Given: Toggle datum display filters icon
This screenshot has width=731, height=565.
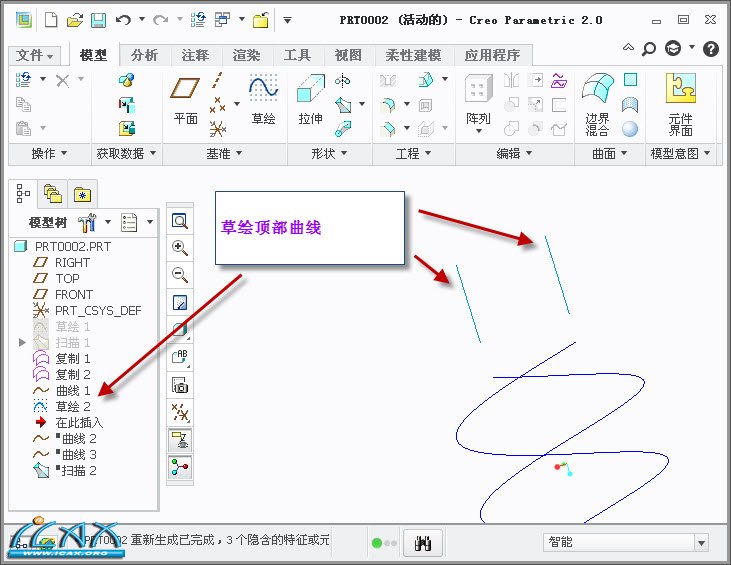Looking at the screenshot, I should 180,413.
